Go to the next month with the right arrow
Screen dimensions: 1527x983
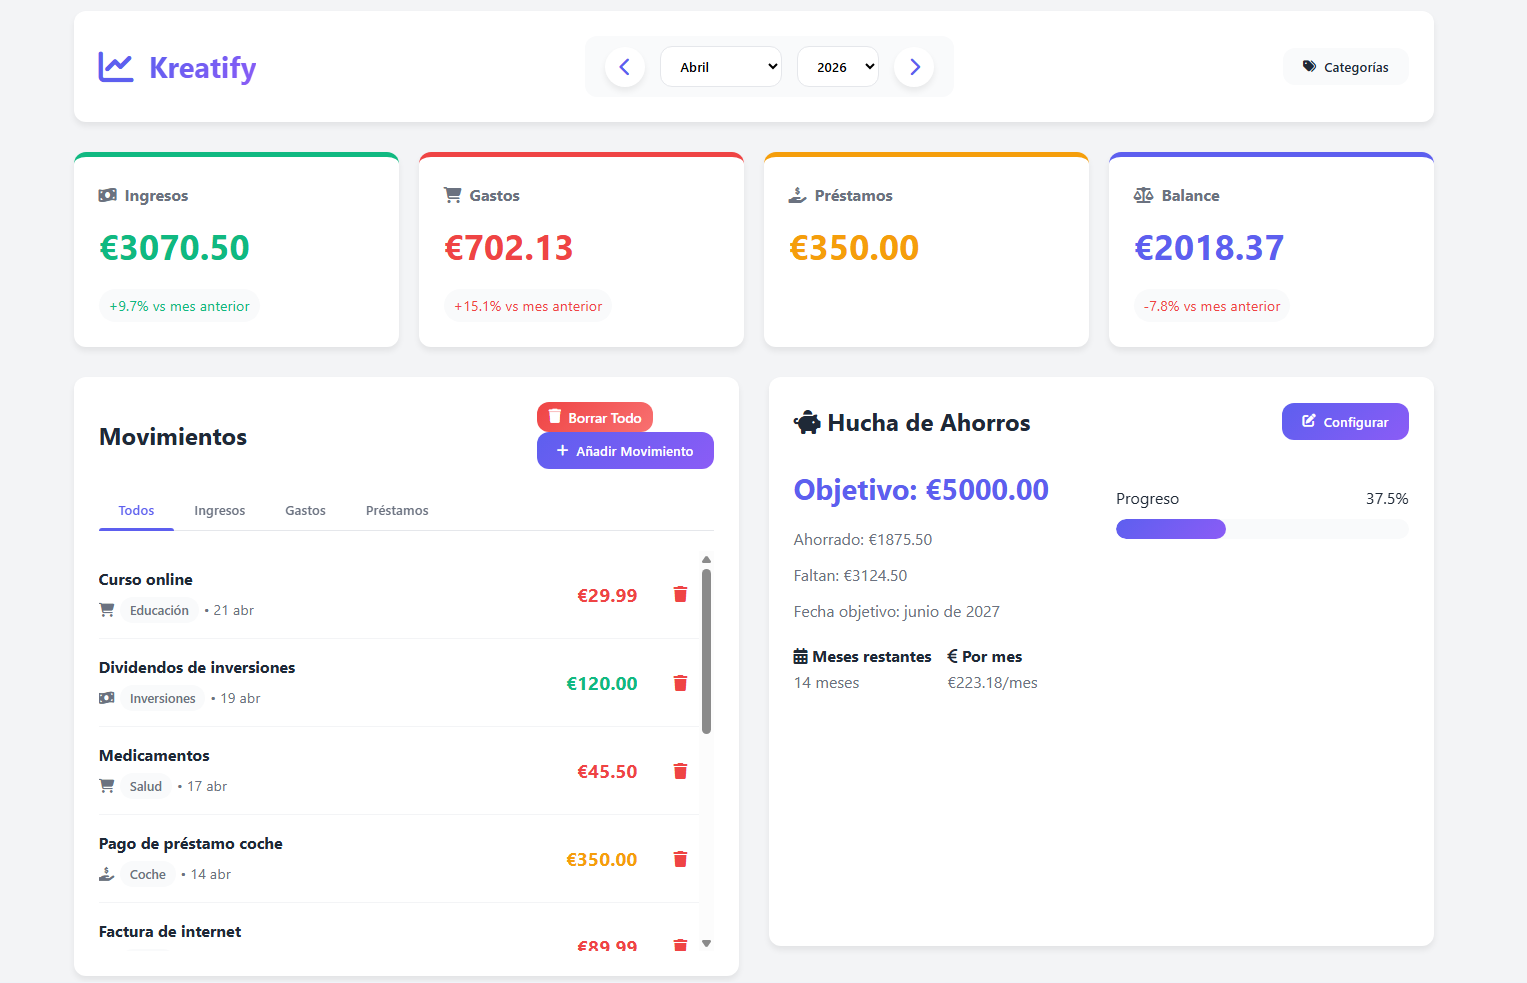913,66
